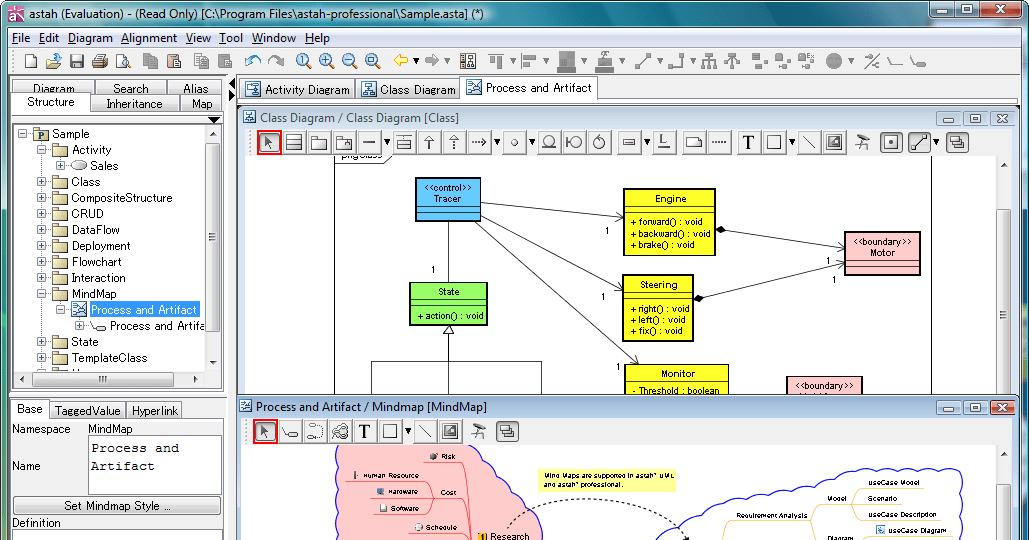Open the Alignment menu

click(x=149, y=38)
